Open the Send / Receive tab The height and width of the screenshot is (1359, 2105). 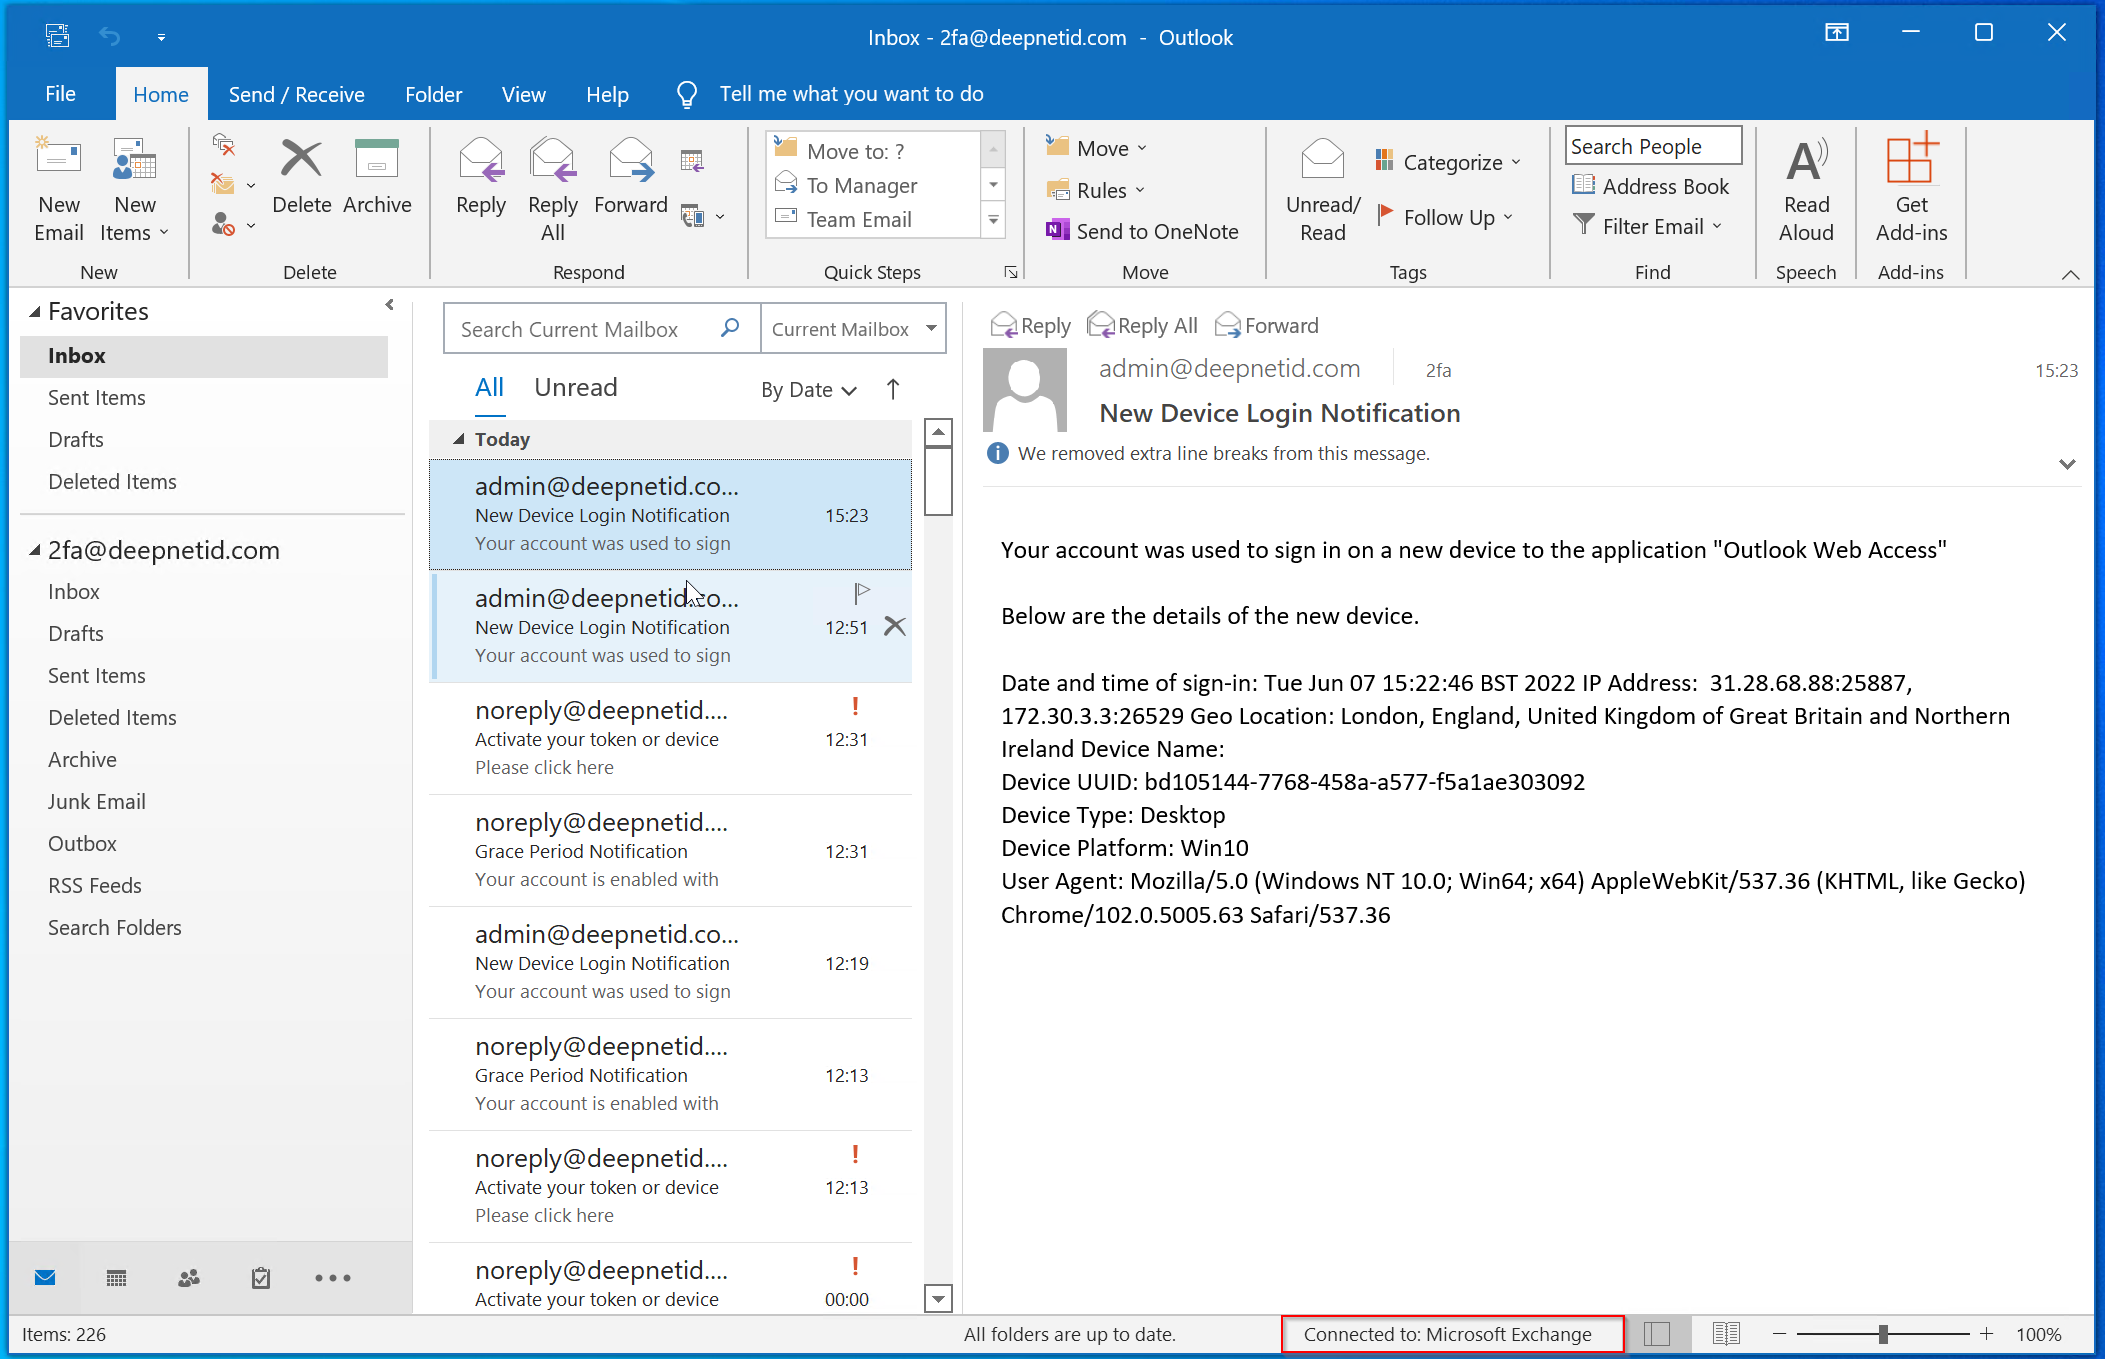coord(296,94)
